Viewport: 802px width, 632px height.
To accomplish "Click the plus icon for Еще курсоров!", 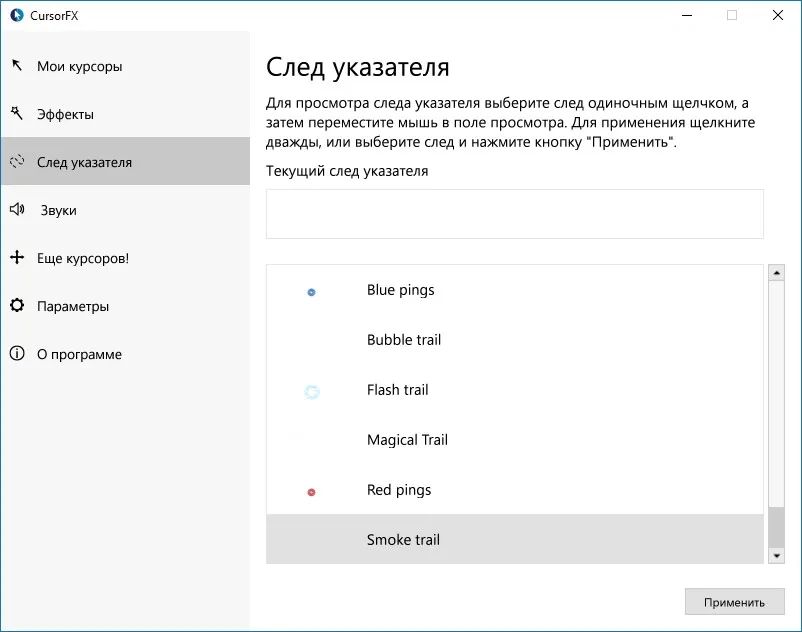I will pyautogui.click(x=17, y=257).
